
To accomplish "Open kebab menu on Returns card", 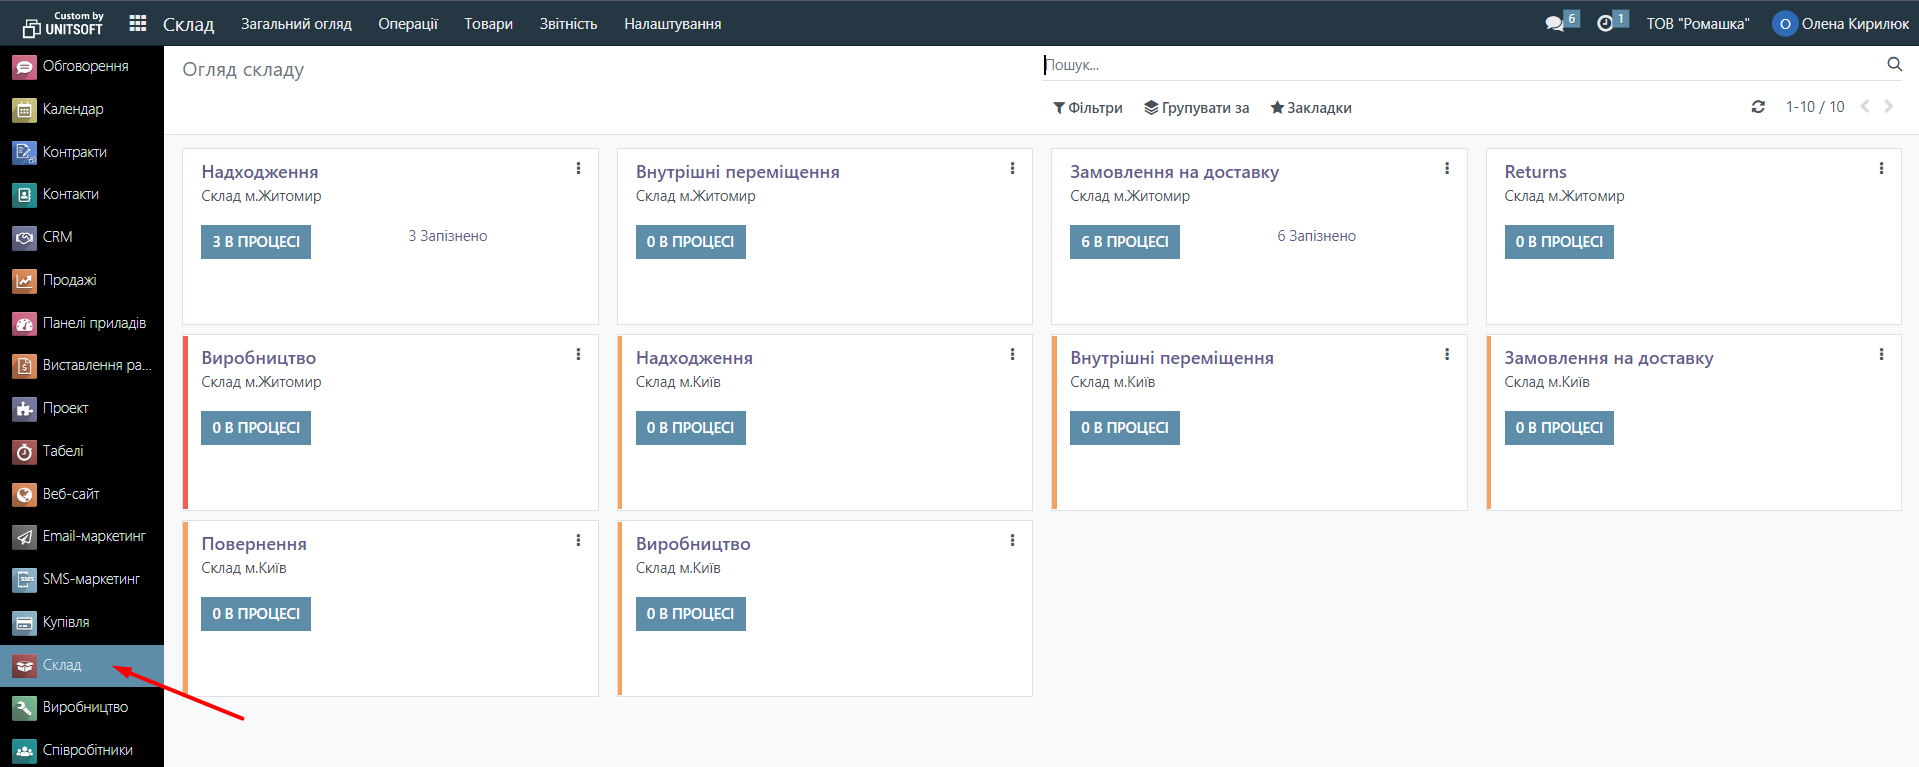I will (1881, 169).
